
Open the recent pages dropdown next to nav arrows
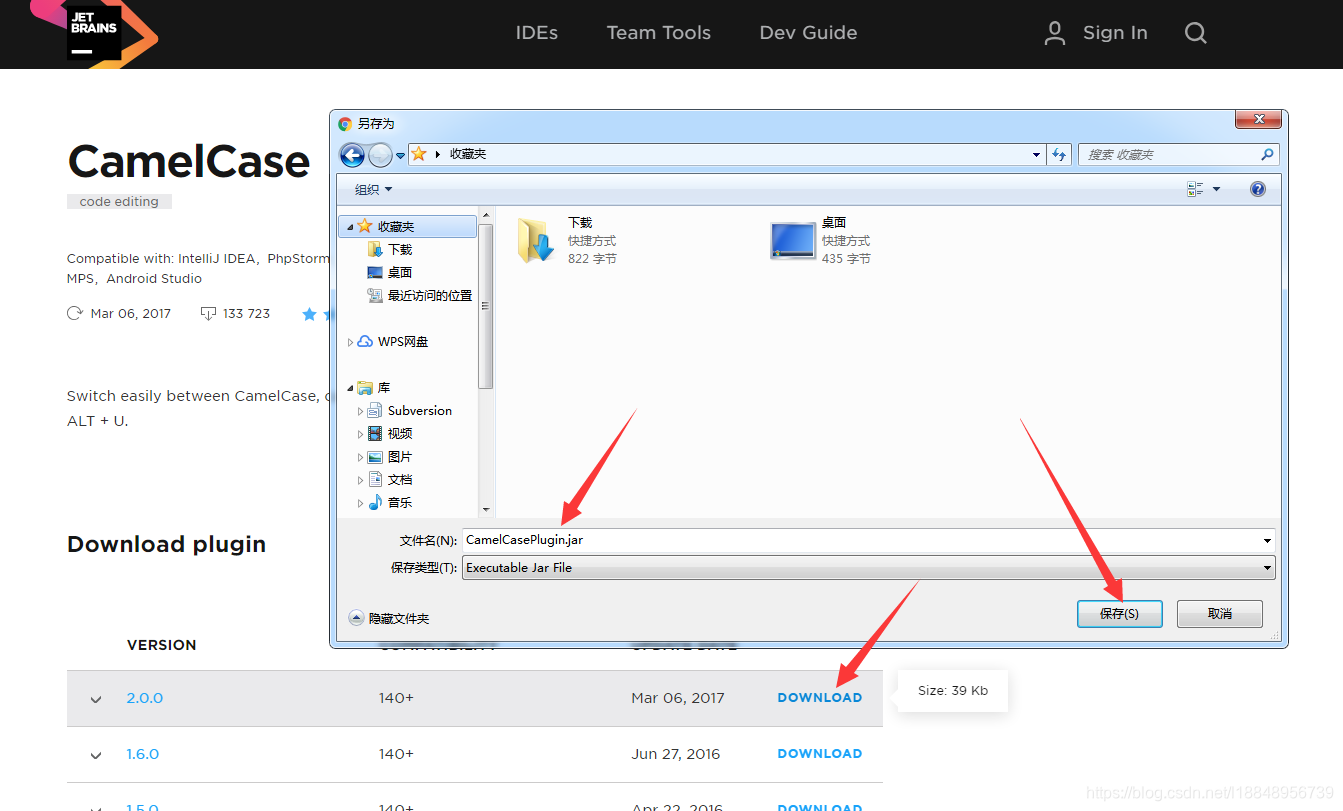pos(401,155)
